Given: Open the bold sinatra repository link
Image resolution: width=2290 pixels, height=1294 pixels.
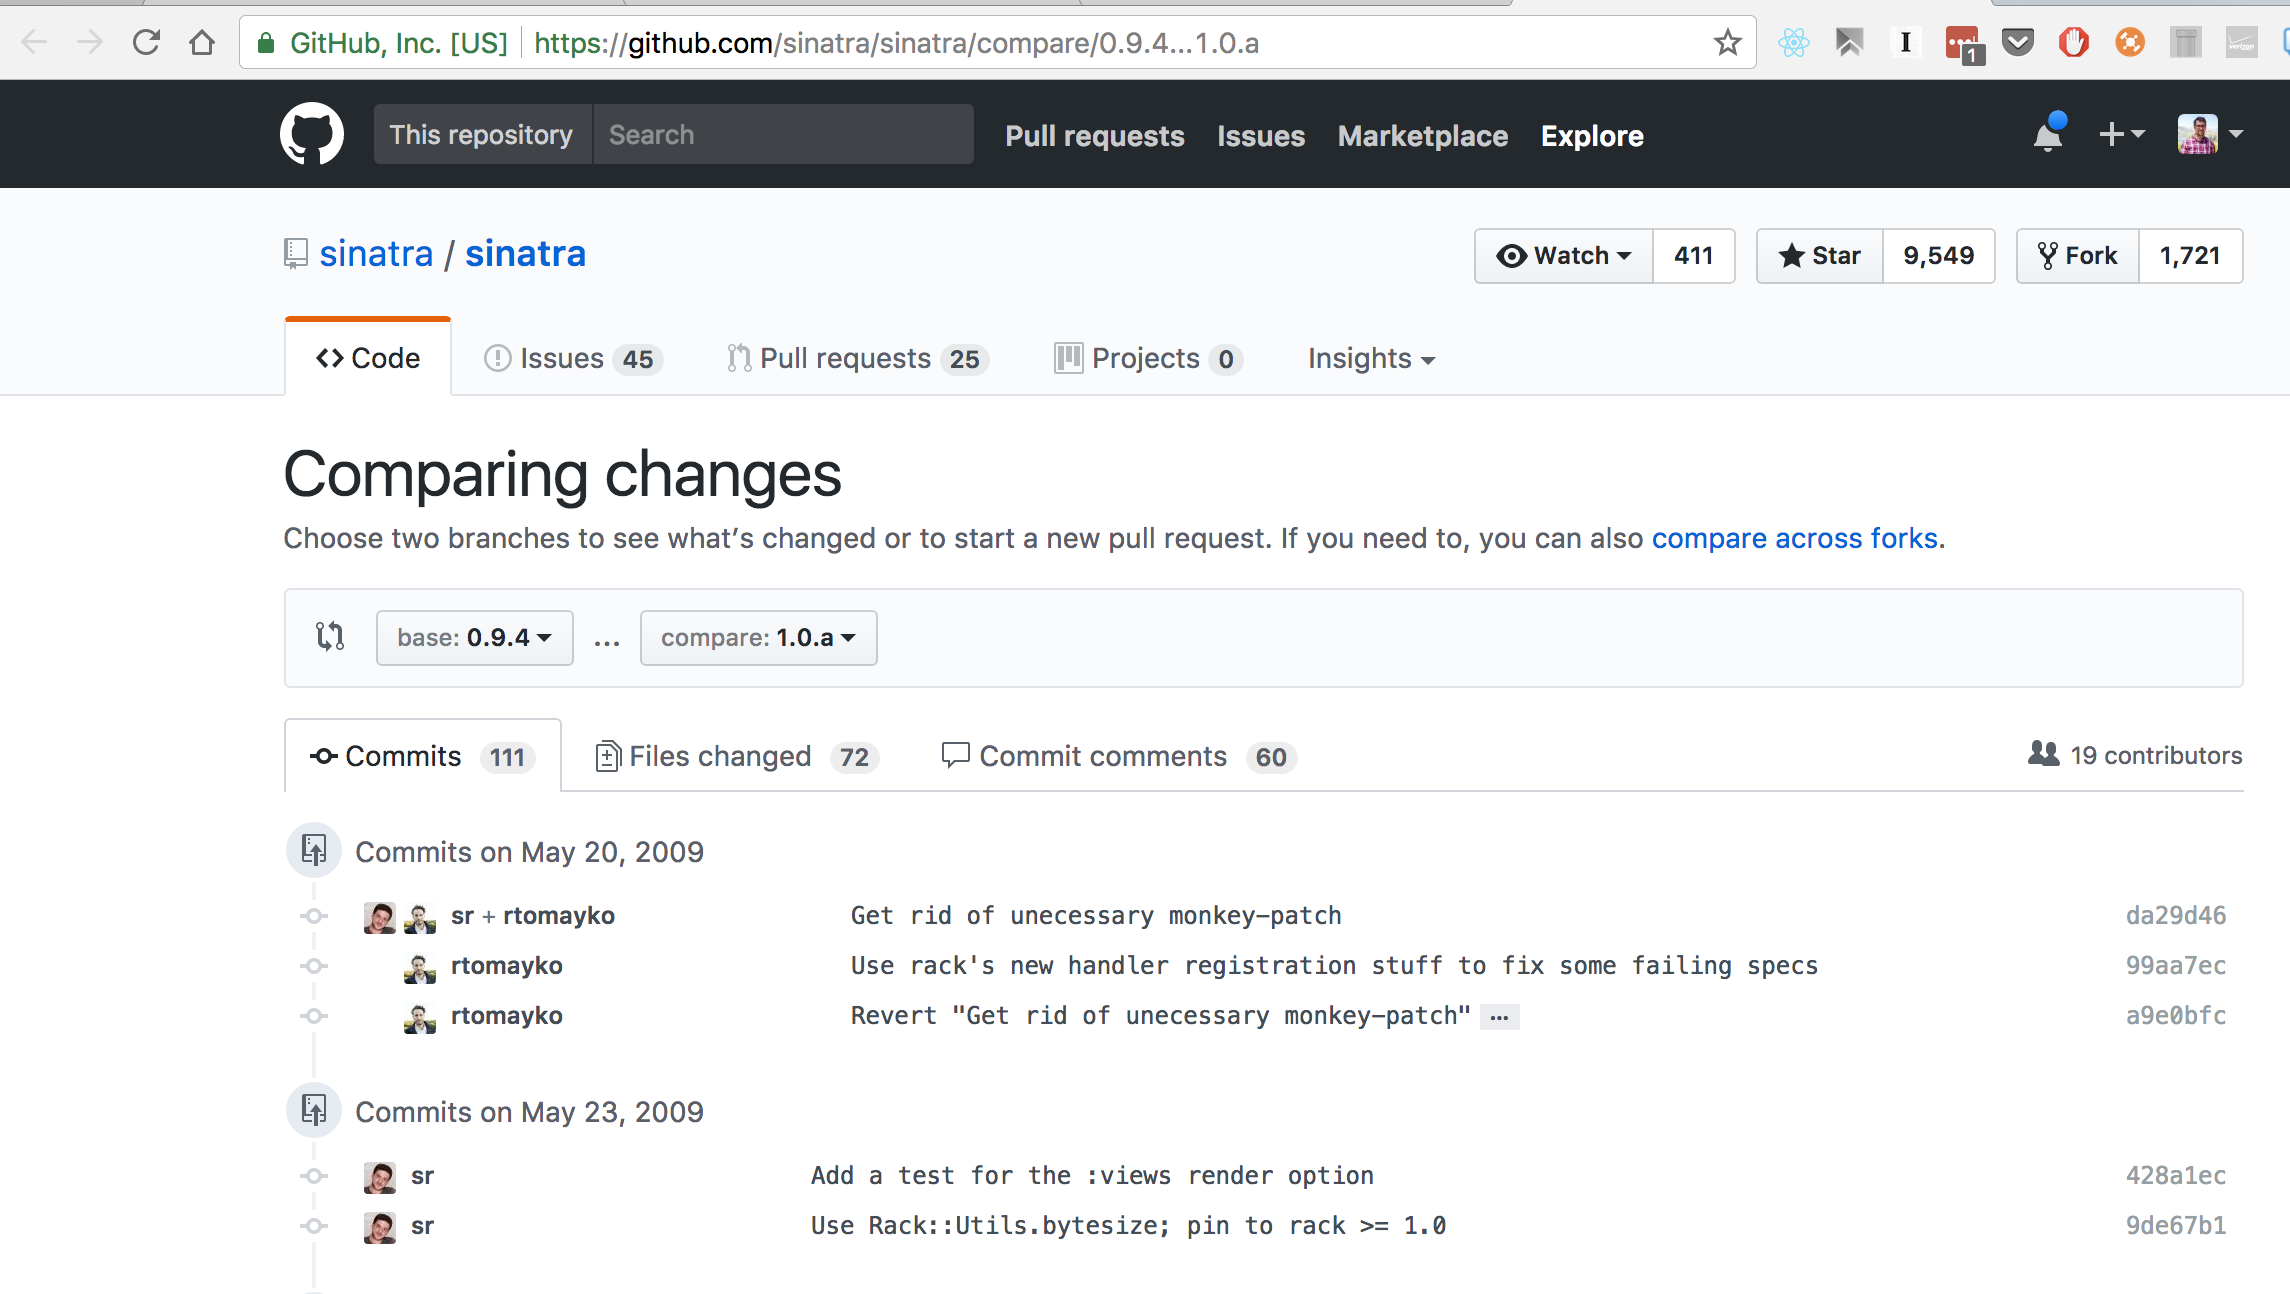Looking at the screenshot, I should coord(525,254).
